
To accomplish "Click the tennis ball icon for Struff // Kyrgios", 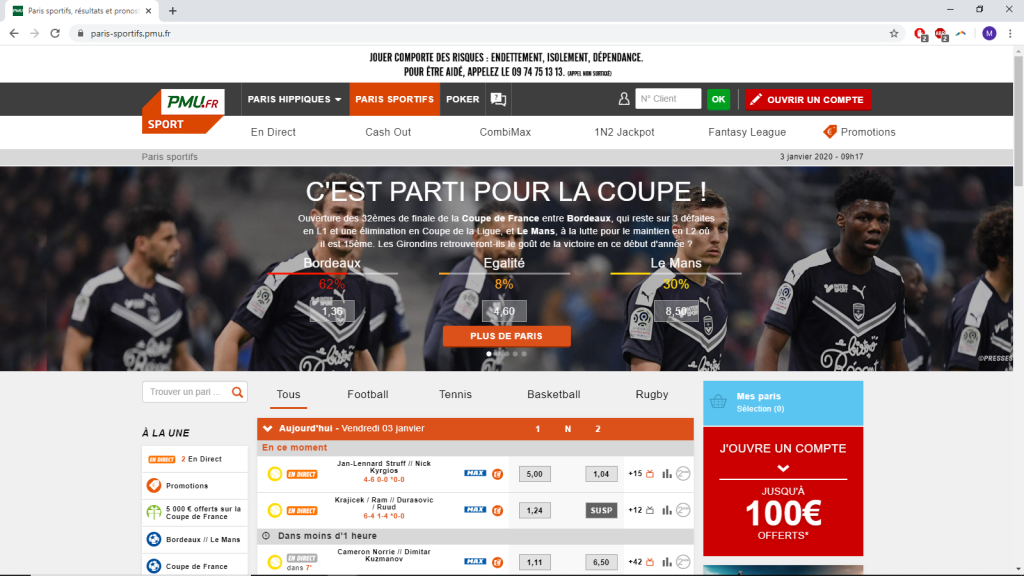I will click(x=275, y=474).
